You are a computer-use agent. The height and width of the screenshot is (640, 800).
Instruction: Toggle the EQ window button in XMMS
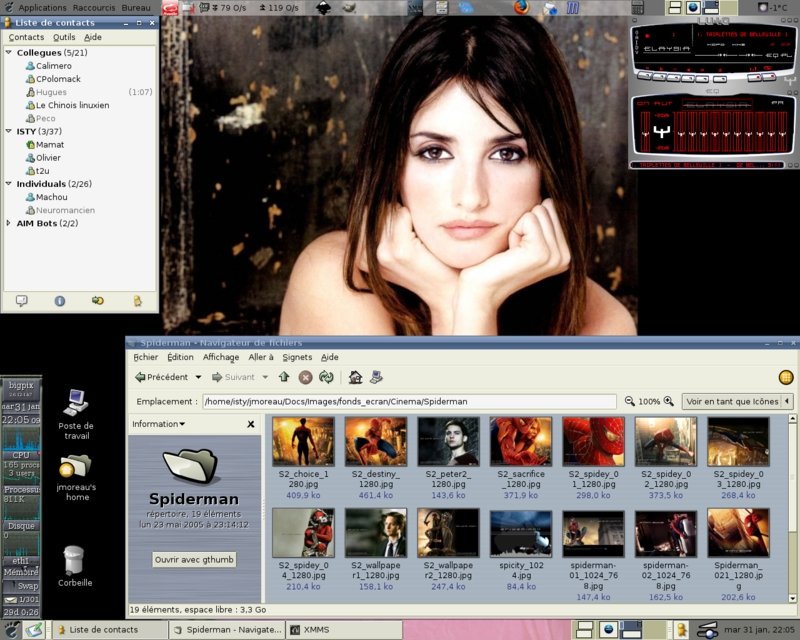pyautogui.click(x=770, y=55)
